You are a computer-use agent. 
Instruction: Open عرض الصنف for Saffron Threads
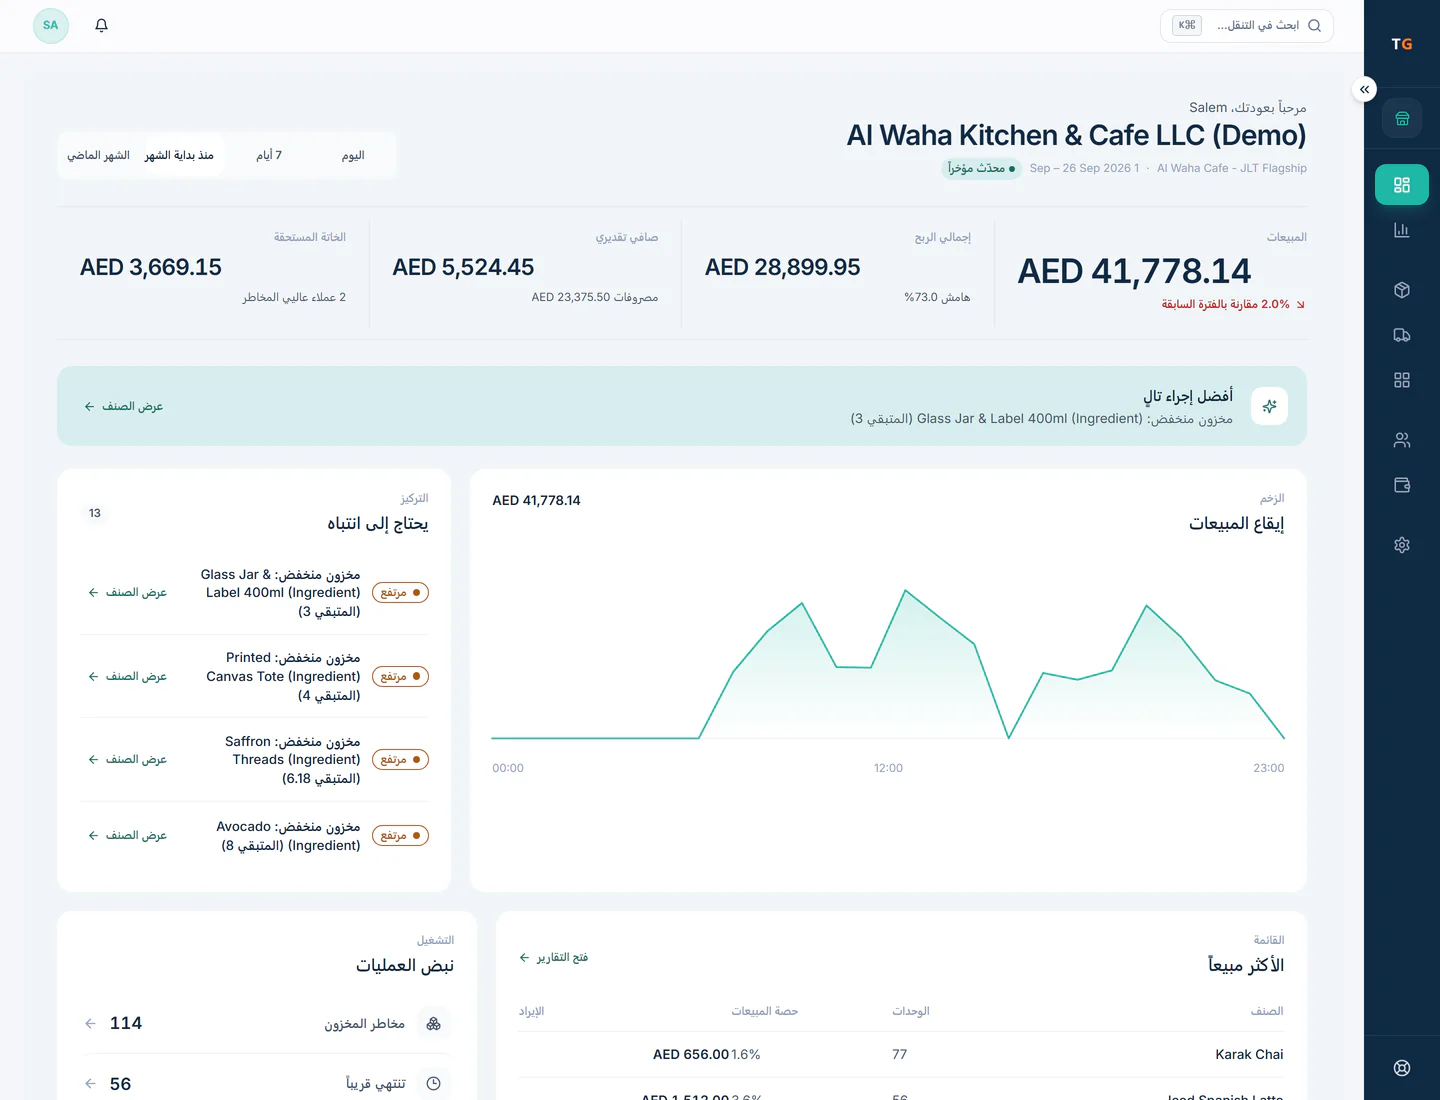coord(127,759)
